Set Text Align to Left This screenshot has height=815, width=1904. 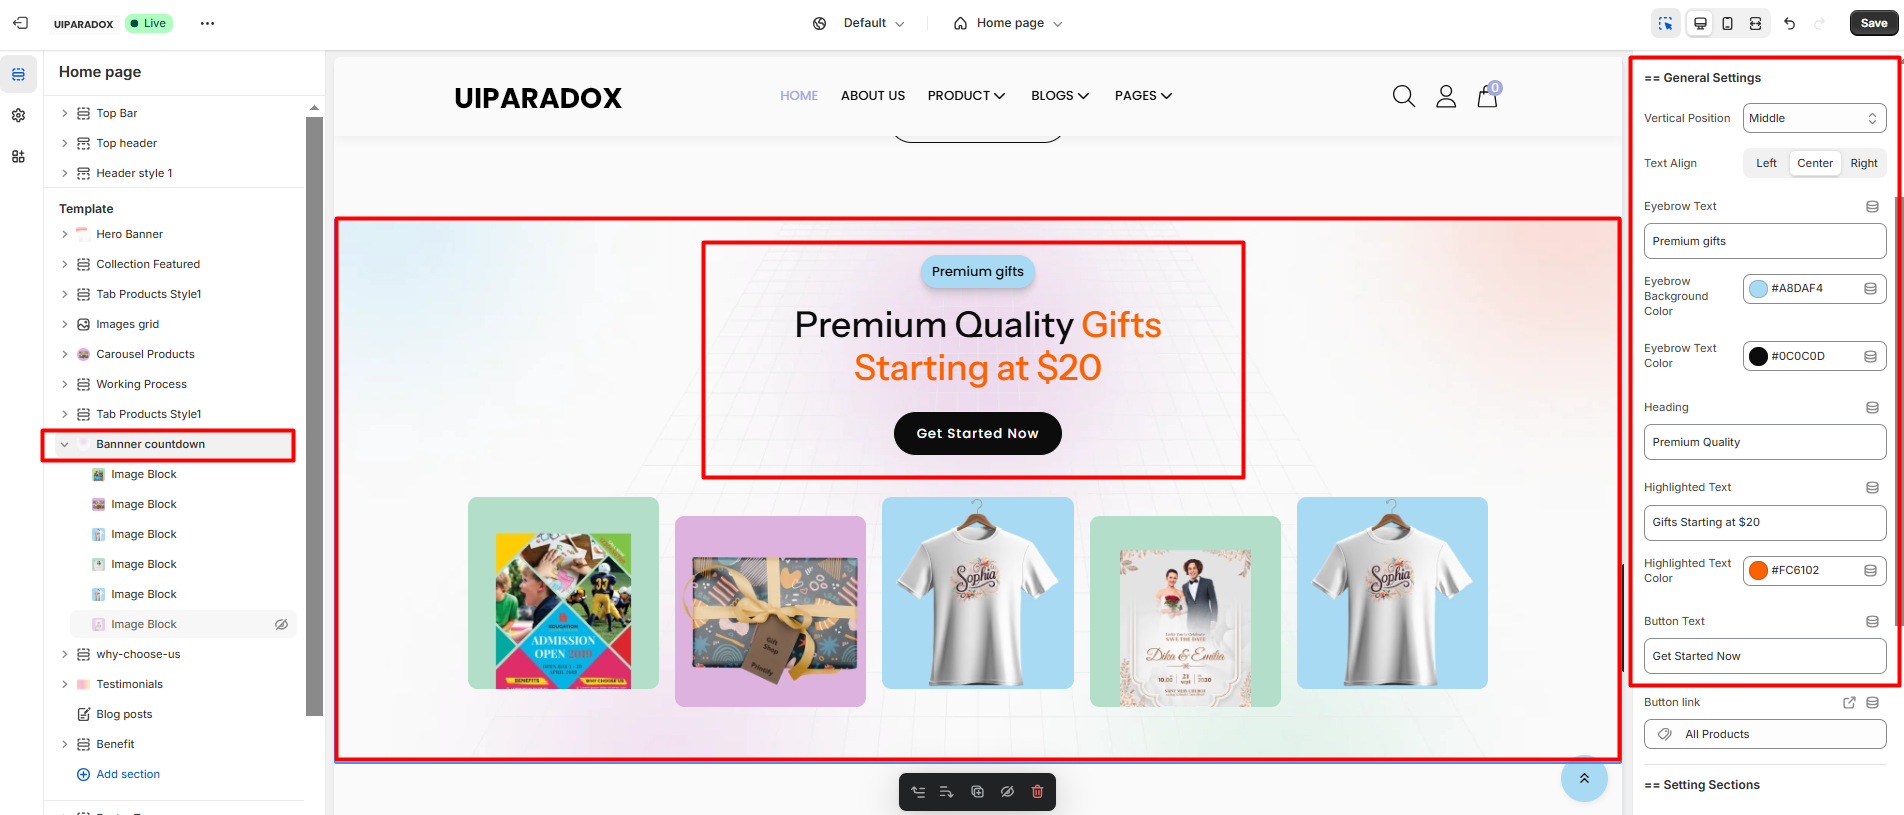point(1766,163)
